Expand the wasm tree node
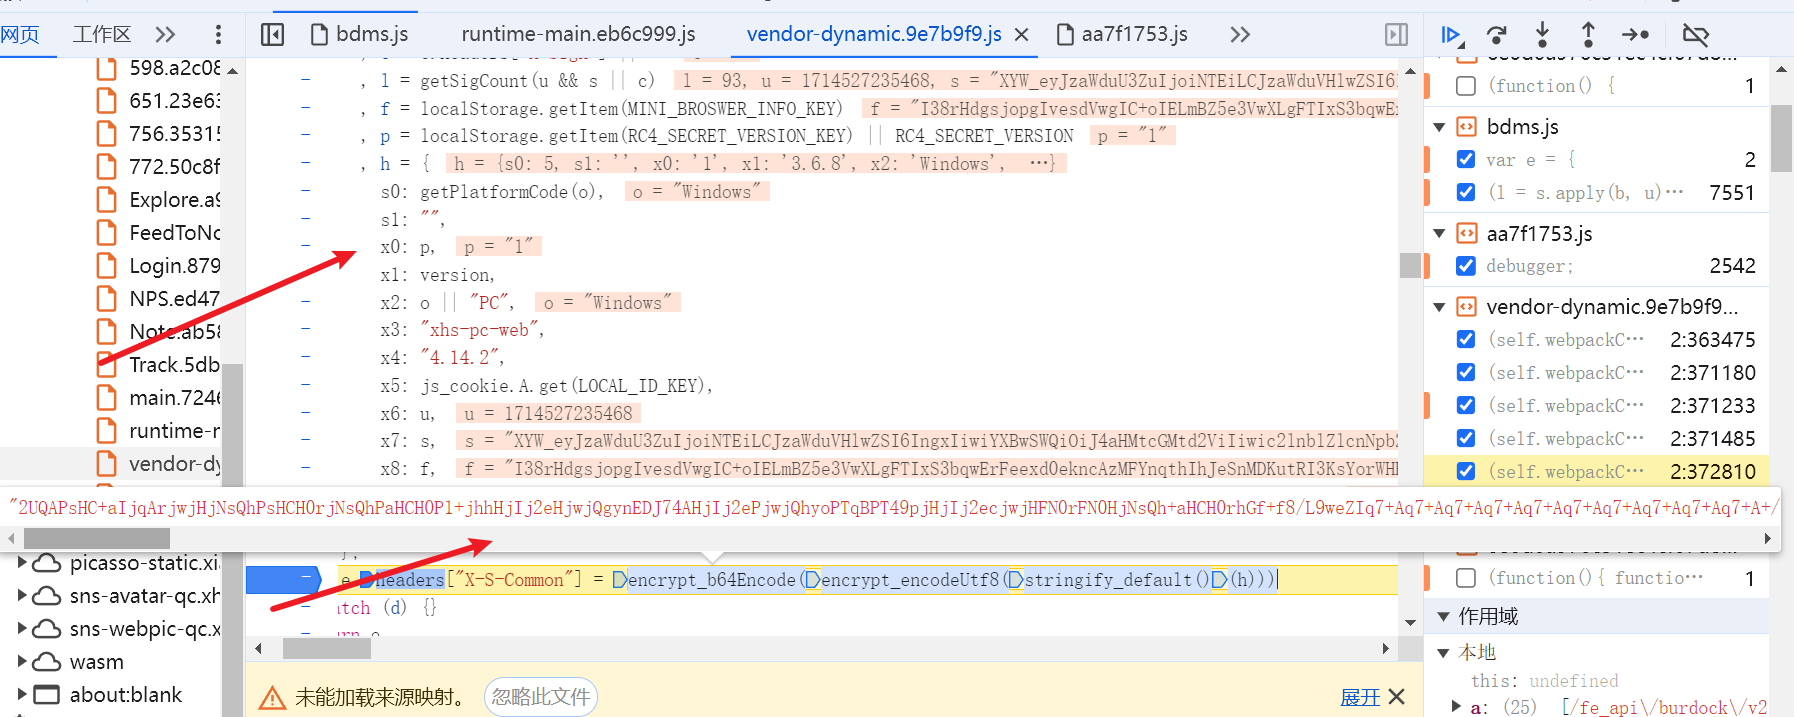Viewport: 1794px width, 717px height. coord(22,662)
